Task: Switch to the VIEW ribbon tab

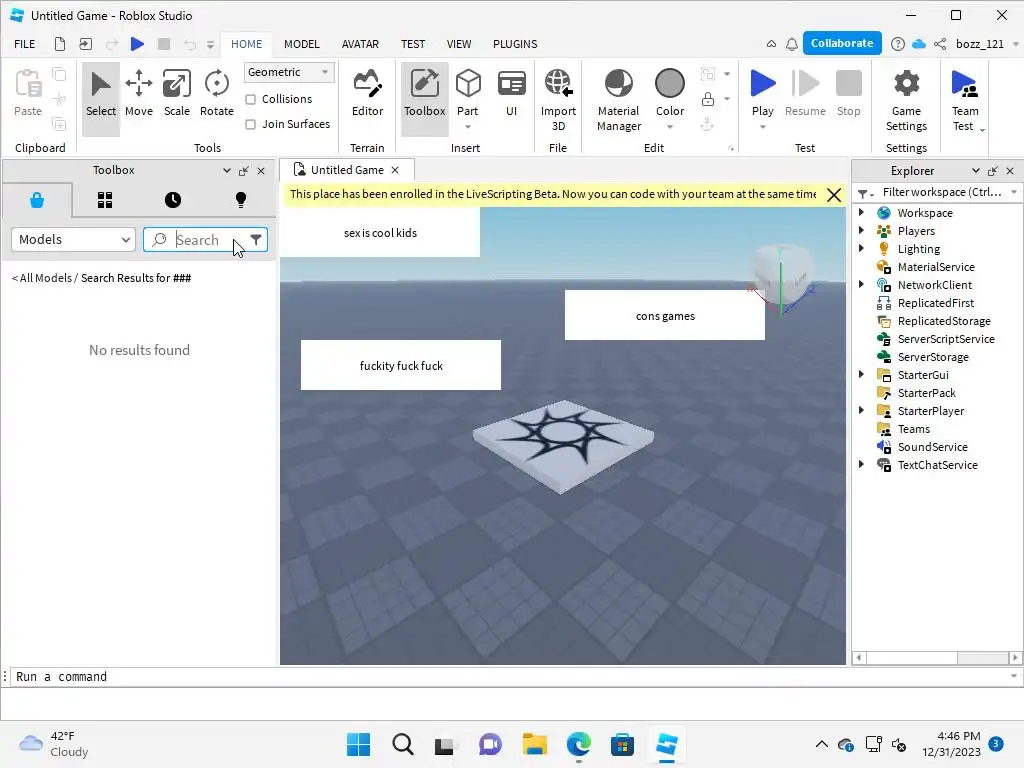Action: pos(458,44)
